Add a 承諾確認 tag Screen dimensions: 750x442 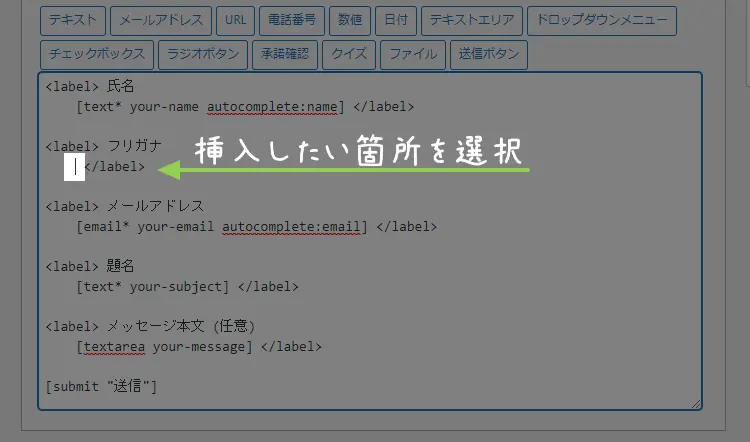[x=285, y=55]
